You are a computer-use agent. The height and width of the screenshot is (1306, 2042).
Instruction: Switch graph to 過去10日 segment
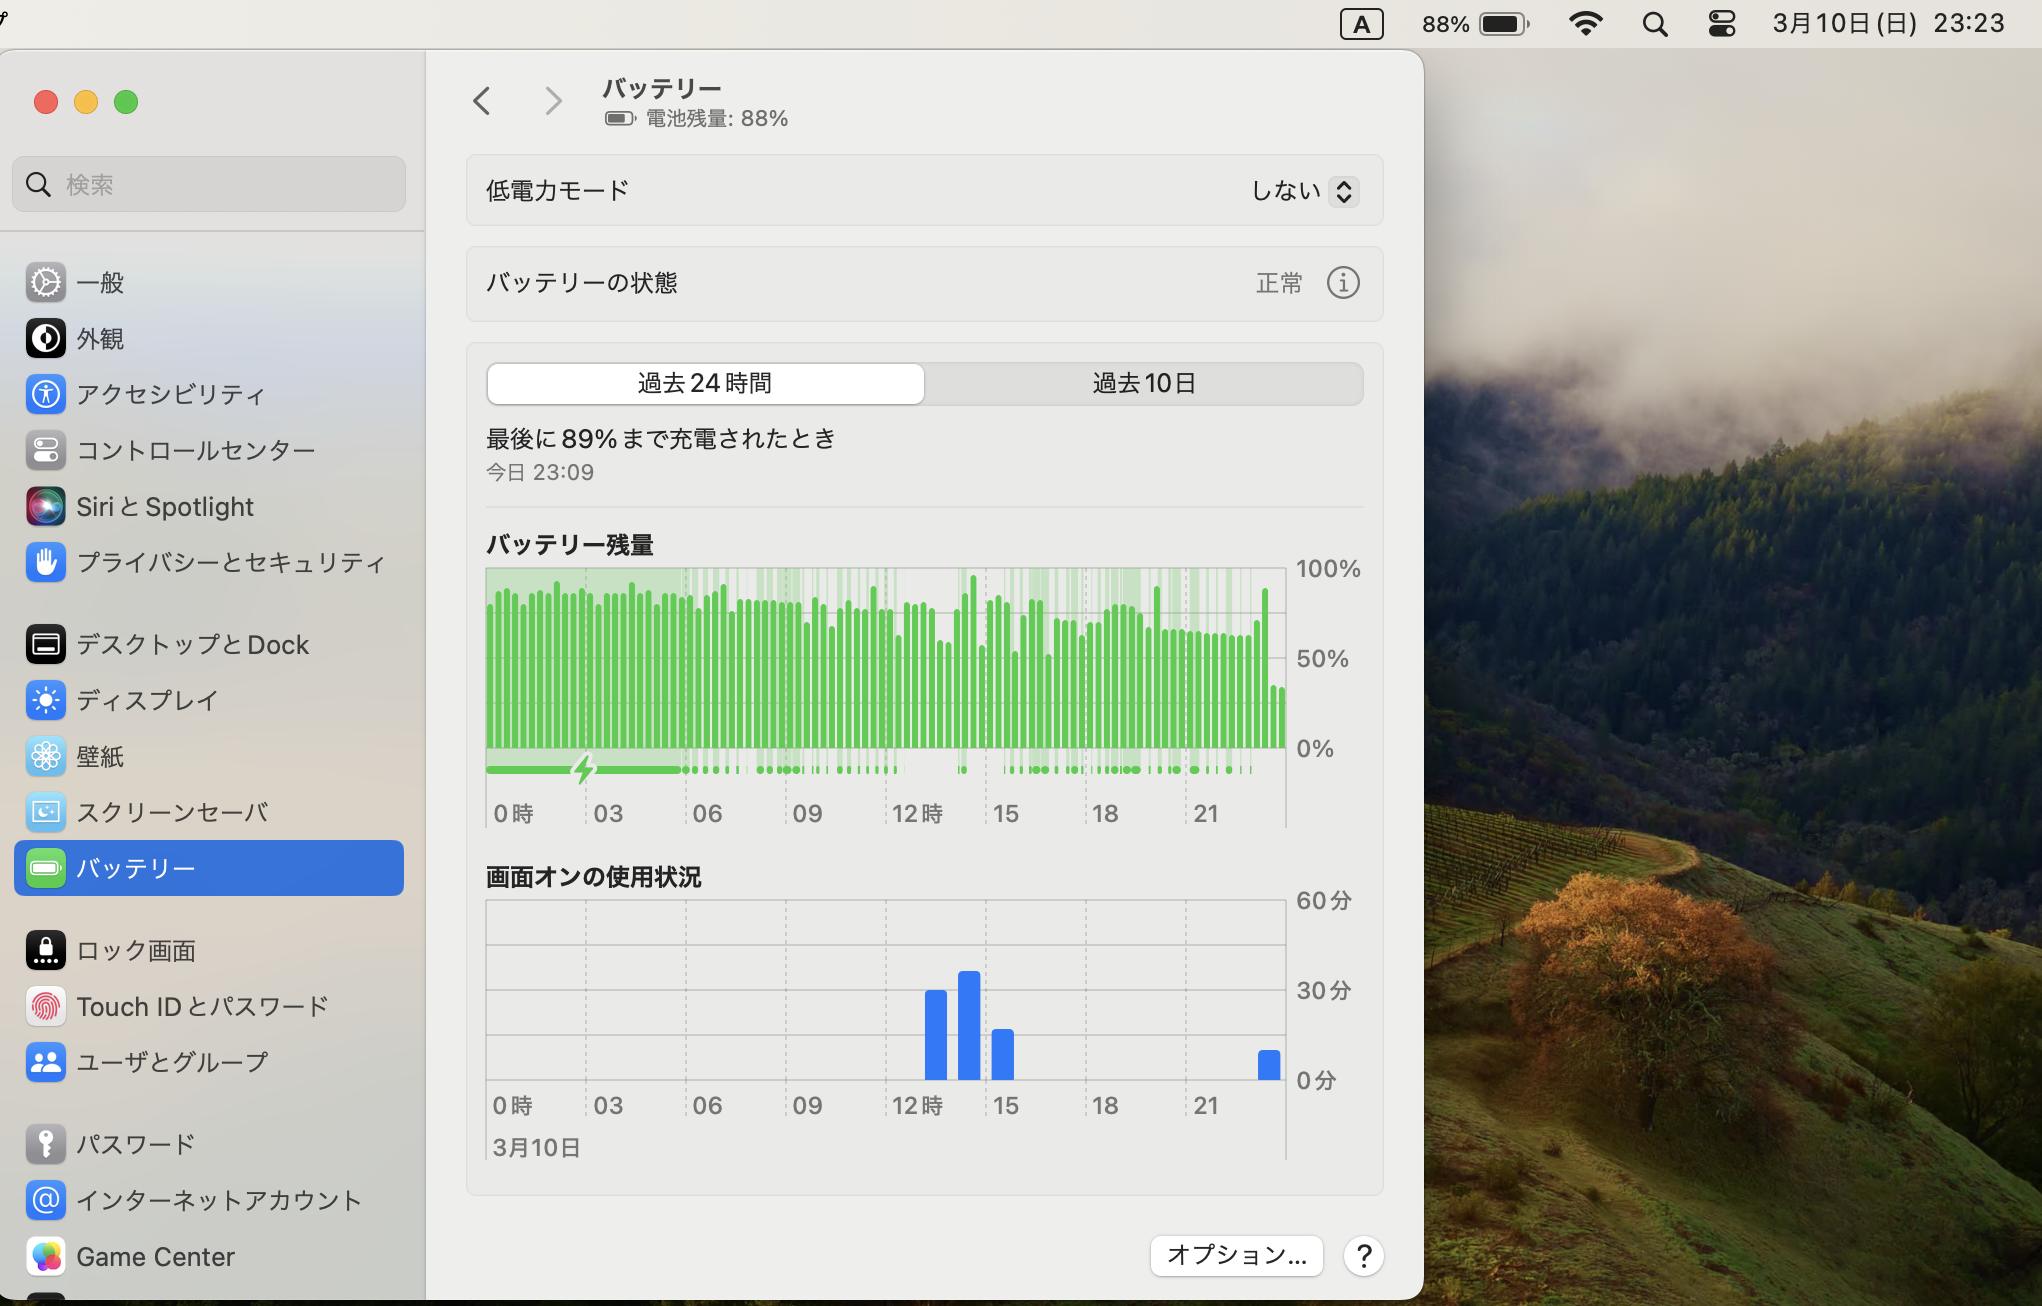[x=1143, y=383]
